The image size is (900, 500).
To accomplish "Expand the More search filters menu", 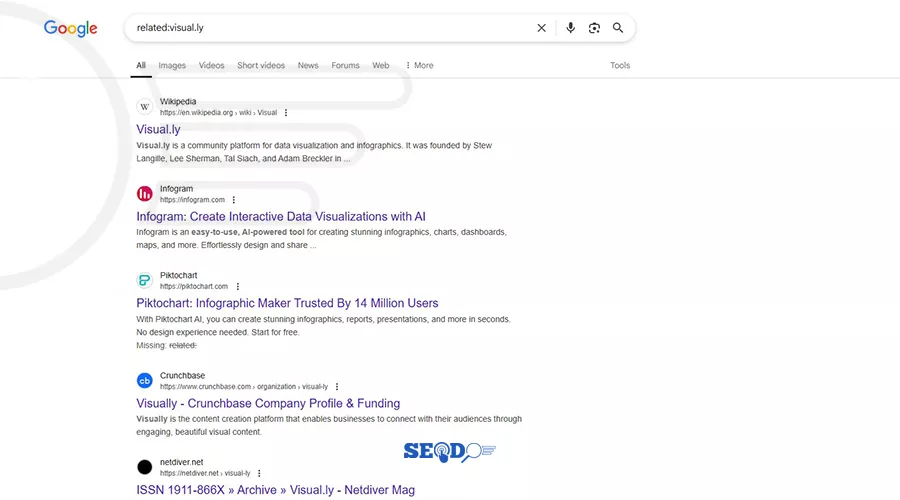I will [x=420, y=65].
